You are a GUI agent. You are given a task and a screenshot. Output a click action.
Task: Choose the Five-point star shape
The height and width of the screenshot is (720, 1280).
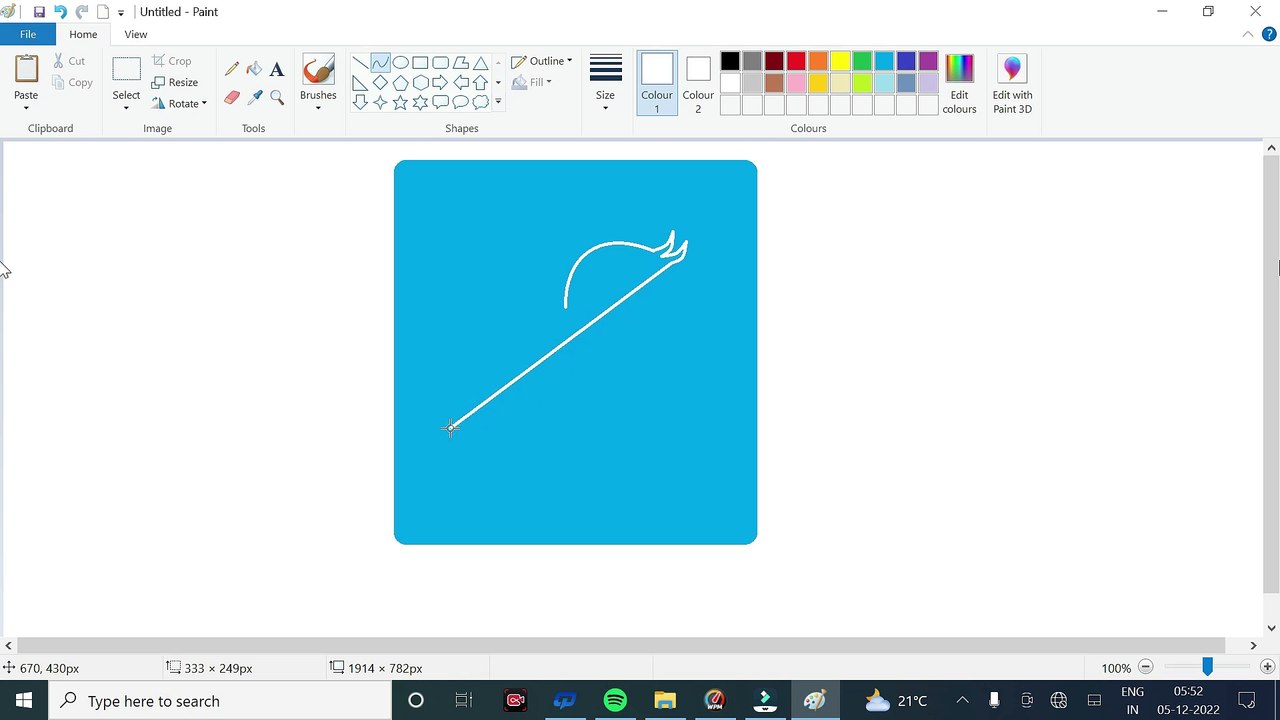(x=400, y=102)
